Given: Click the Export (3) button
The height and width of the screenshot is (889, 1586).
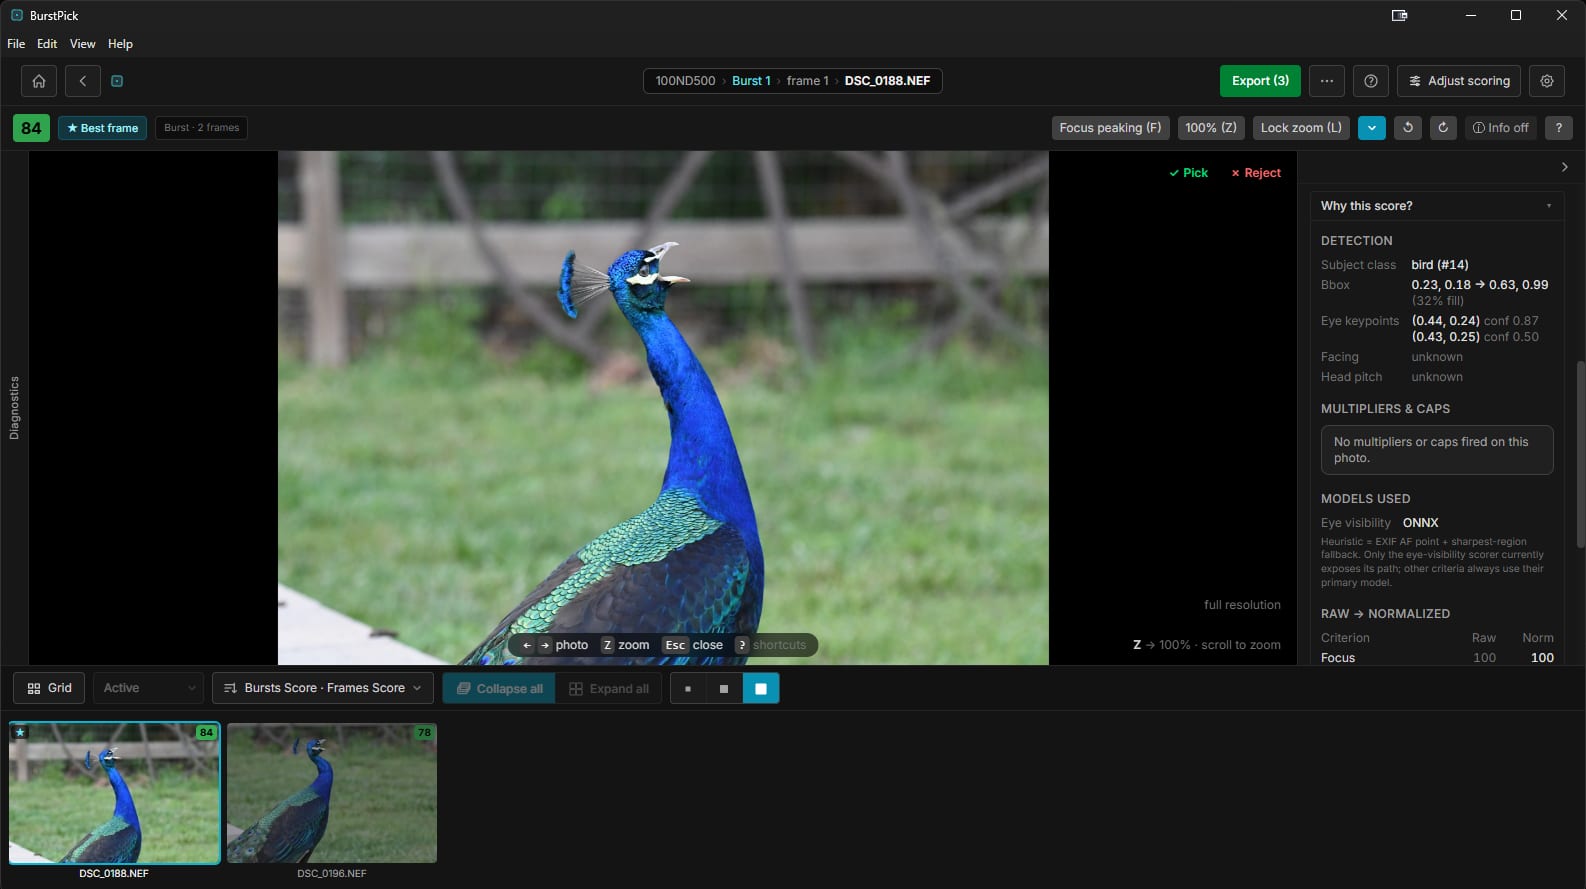Looking at the screenshot, I should [x=1260, y=81].
